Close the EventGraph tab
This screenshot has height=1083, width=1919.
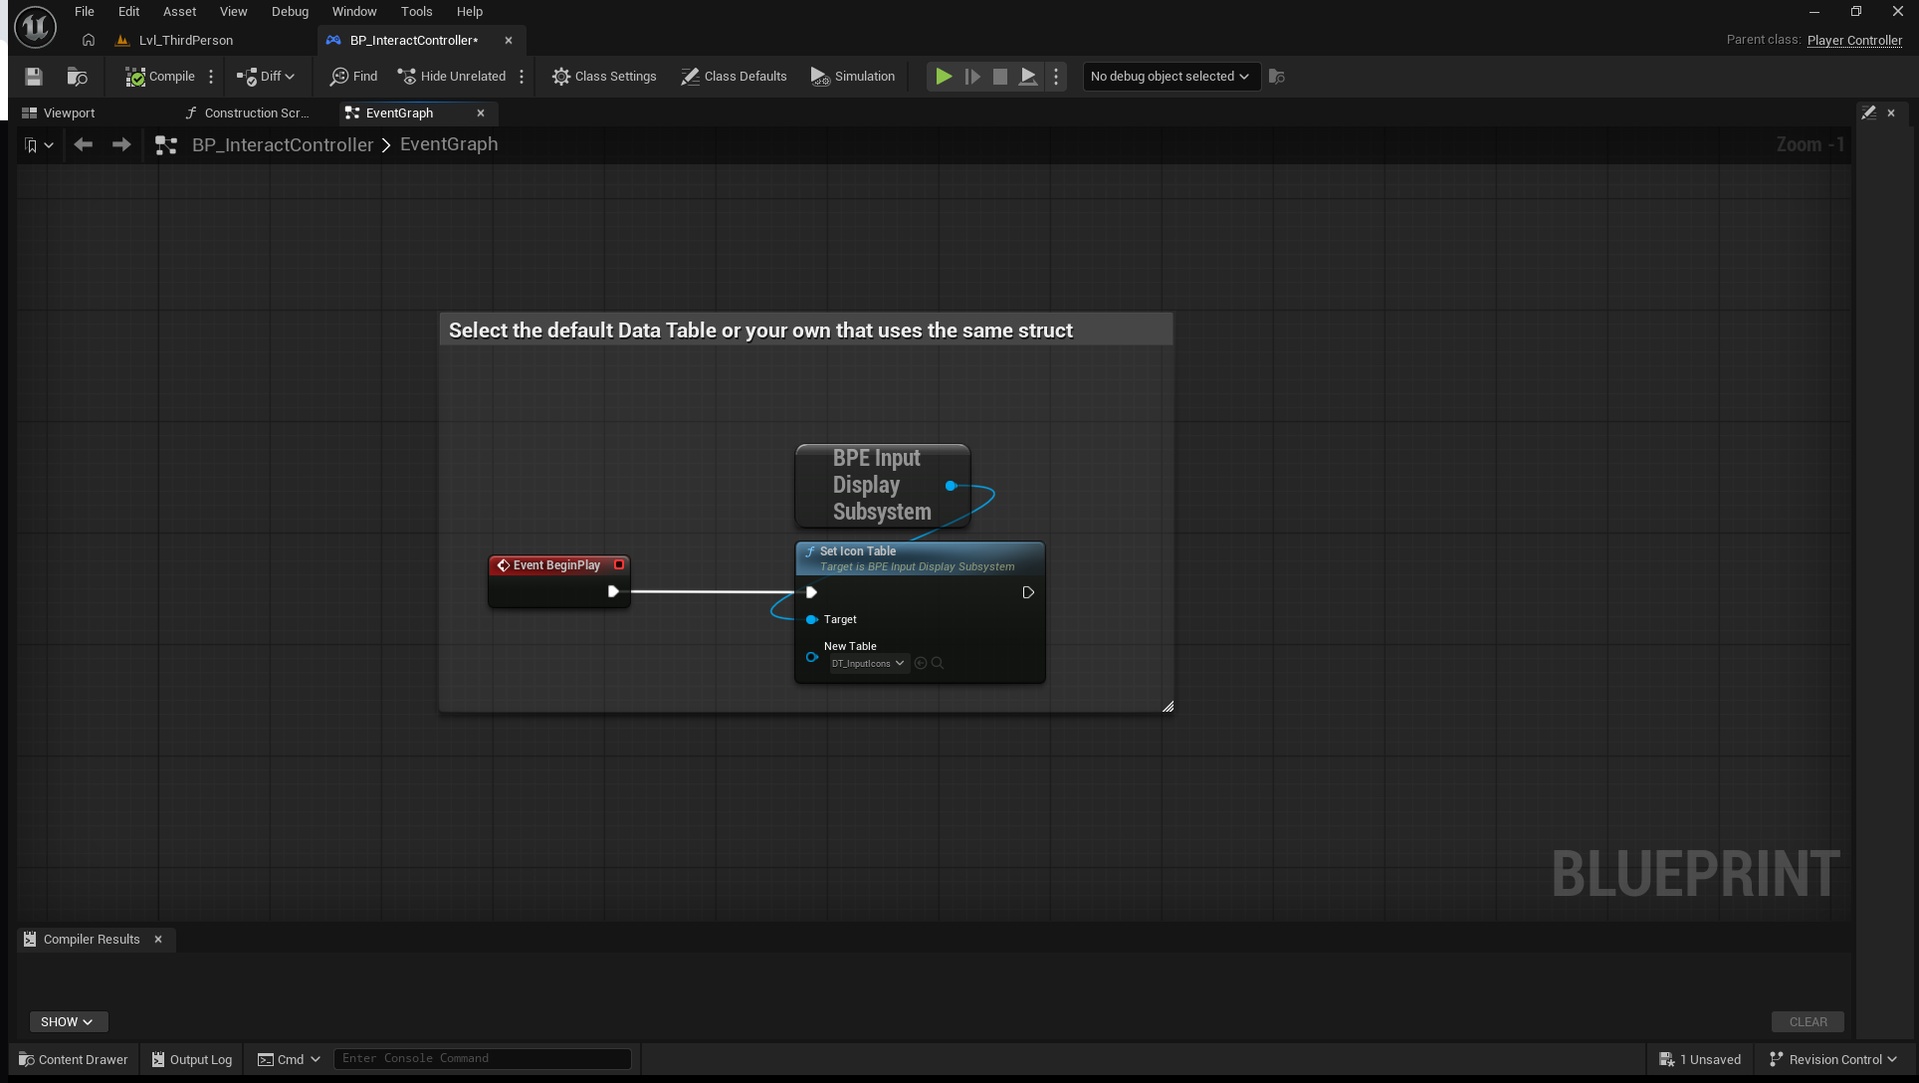[480, 113]
